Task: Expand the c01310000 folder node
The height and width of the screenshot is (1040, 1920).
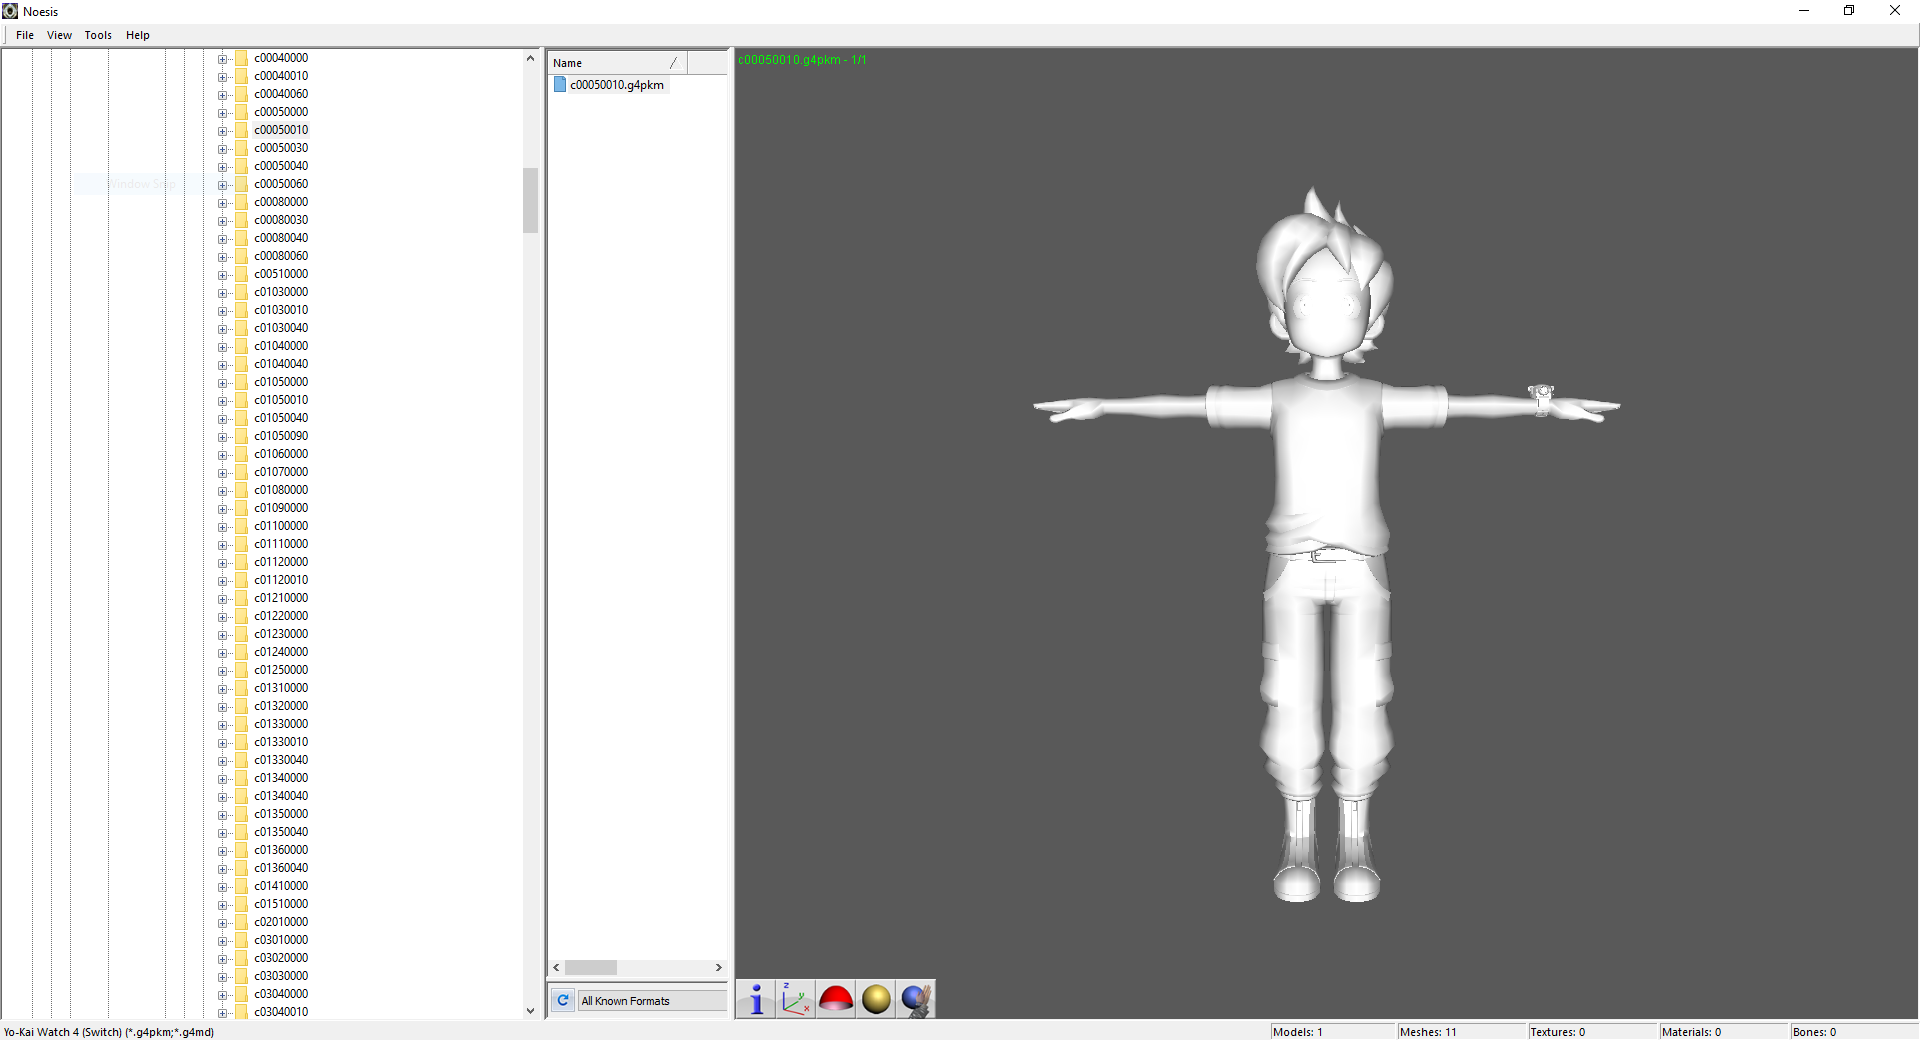Action: 222,689
